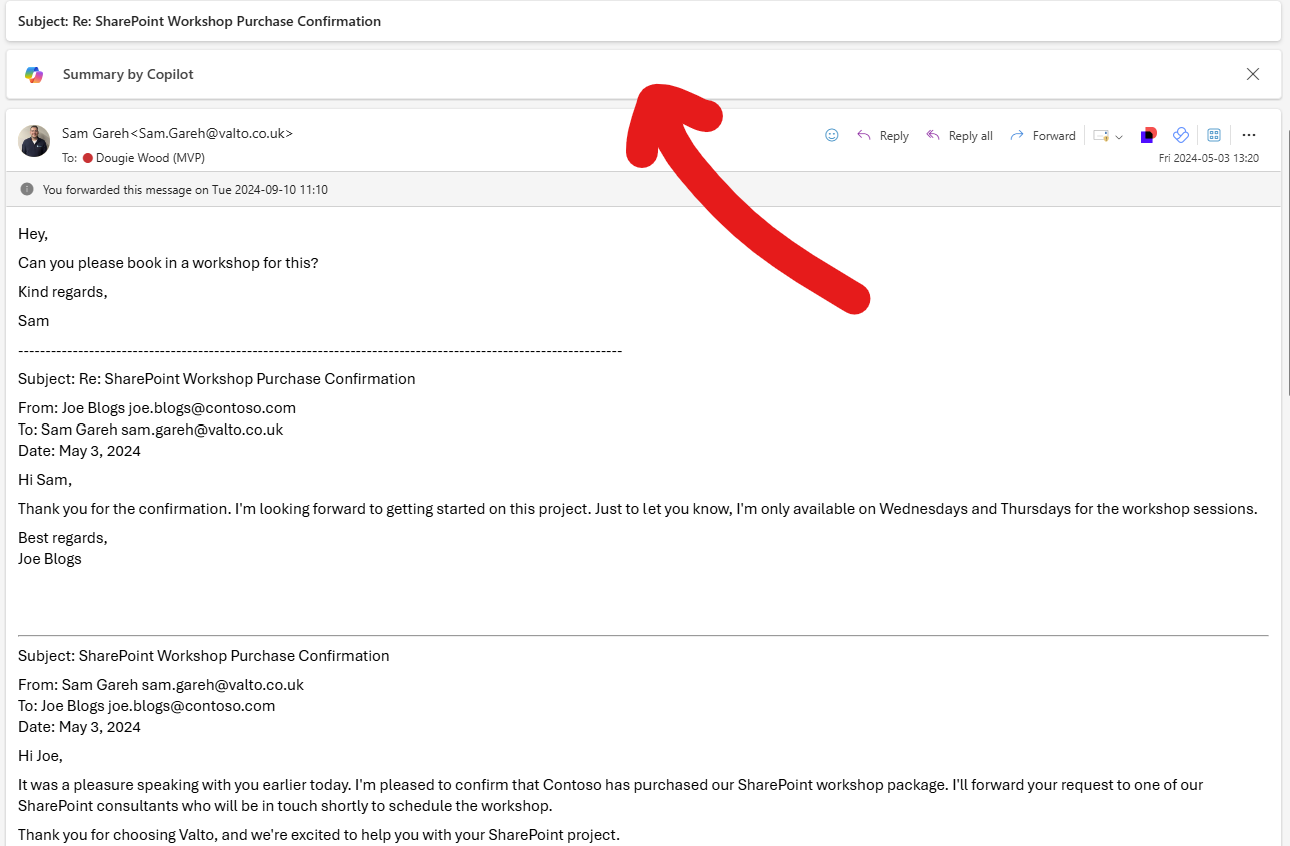Image resolution: width=1290 pixels, height=846 pixels.
Task: Click the forwarded message notice text
Action: pyautogui.click(x=185, y=190)
